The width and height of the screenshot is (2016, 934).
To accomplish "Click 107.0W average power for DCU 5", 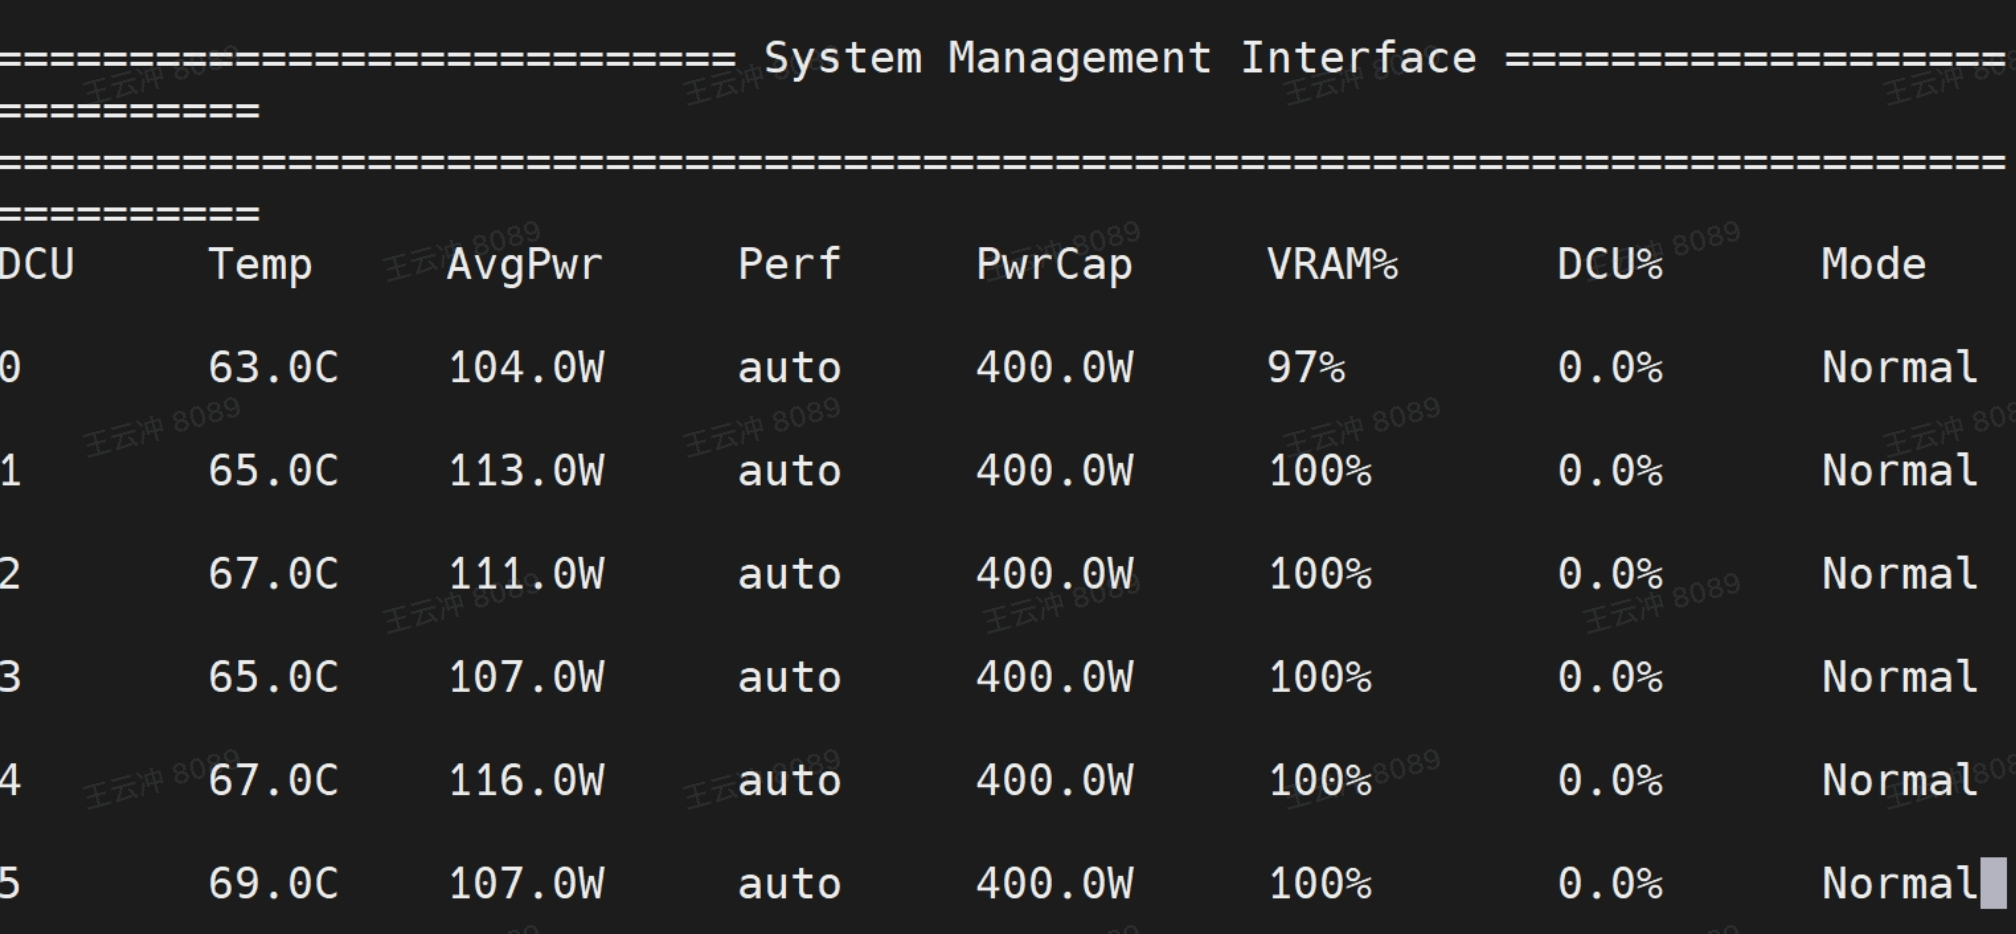I will 526,884.
